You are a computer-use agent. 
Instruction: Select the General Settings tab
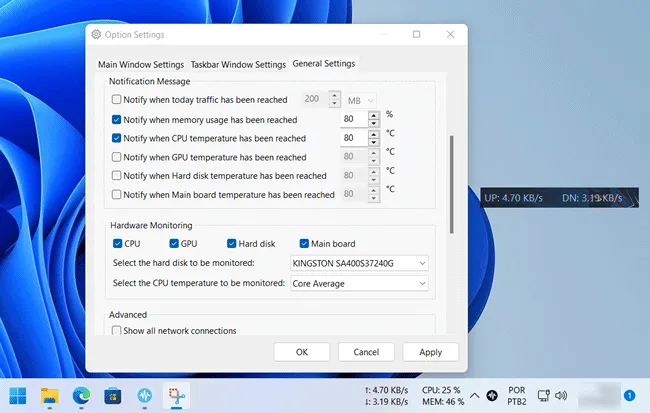[x=324, y=64]
